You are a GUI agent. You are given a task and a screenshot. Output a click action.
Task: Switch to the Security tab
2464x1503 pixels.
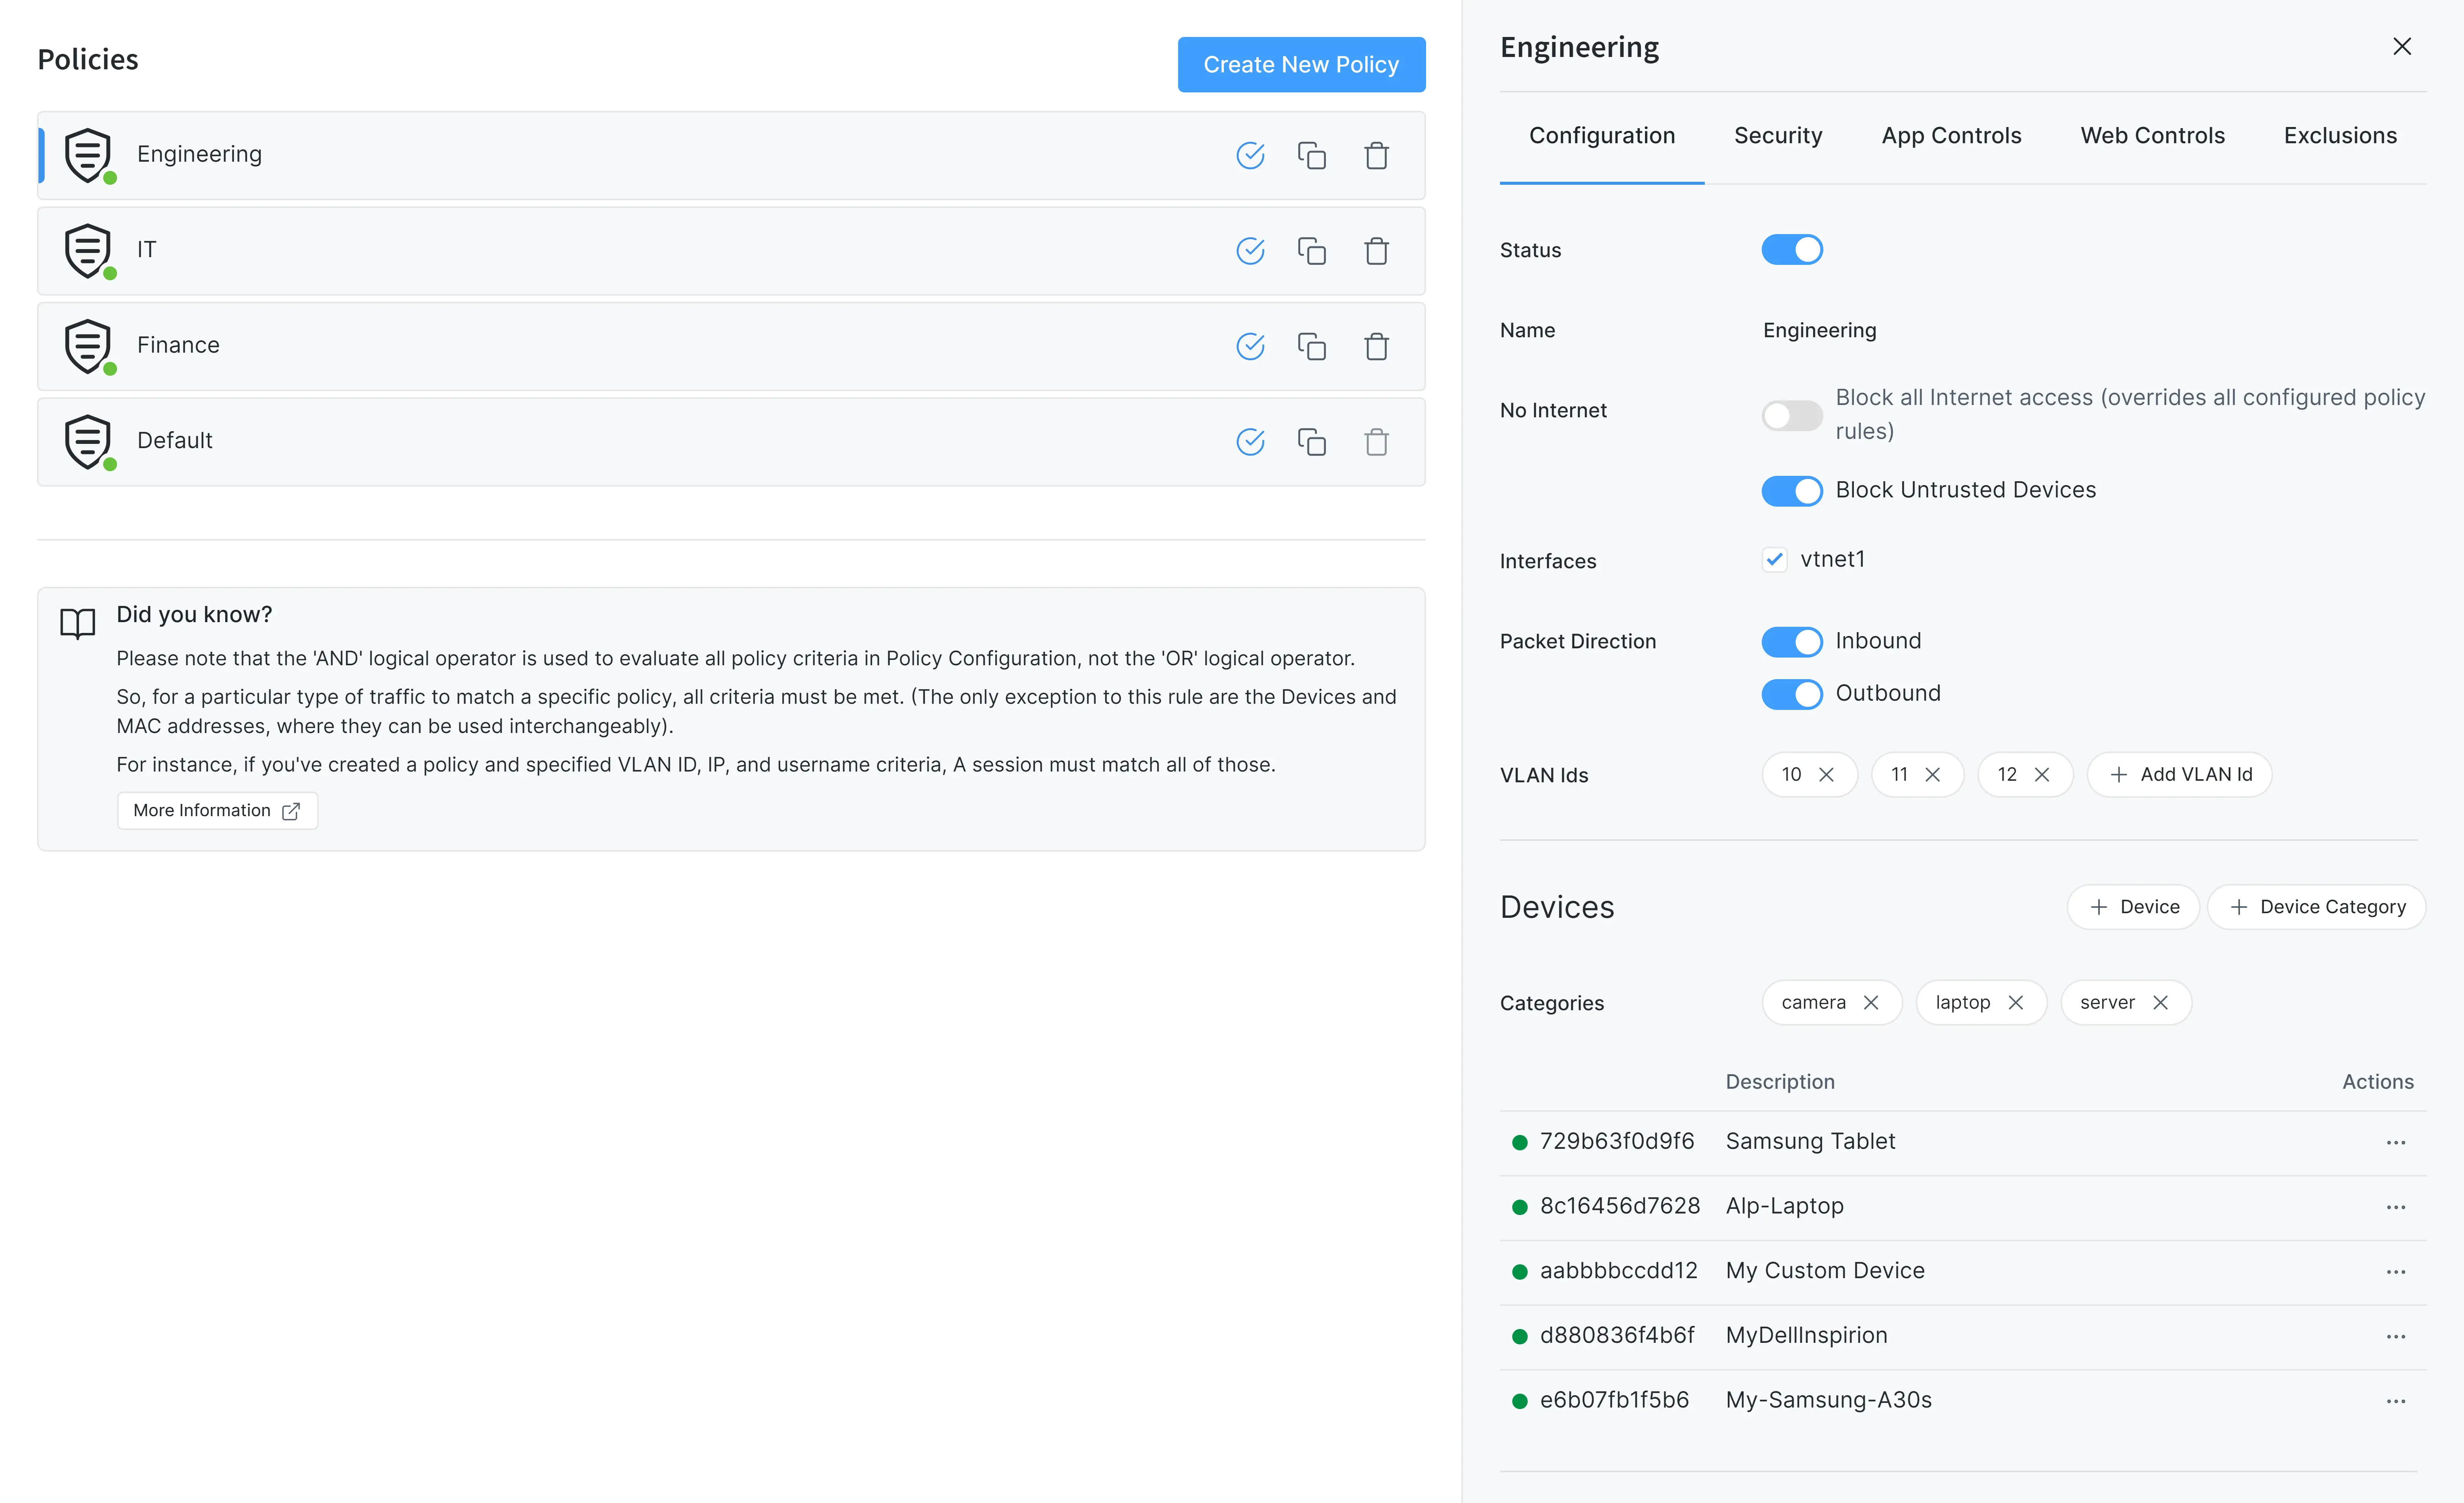[1778, 136]
